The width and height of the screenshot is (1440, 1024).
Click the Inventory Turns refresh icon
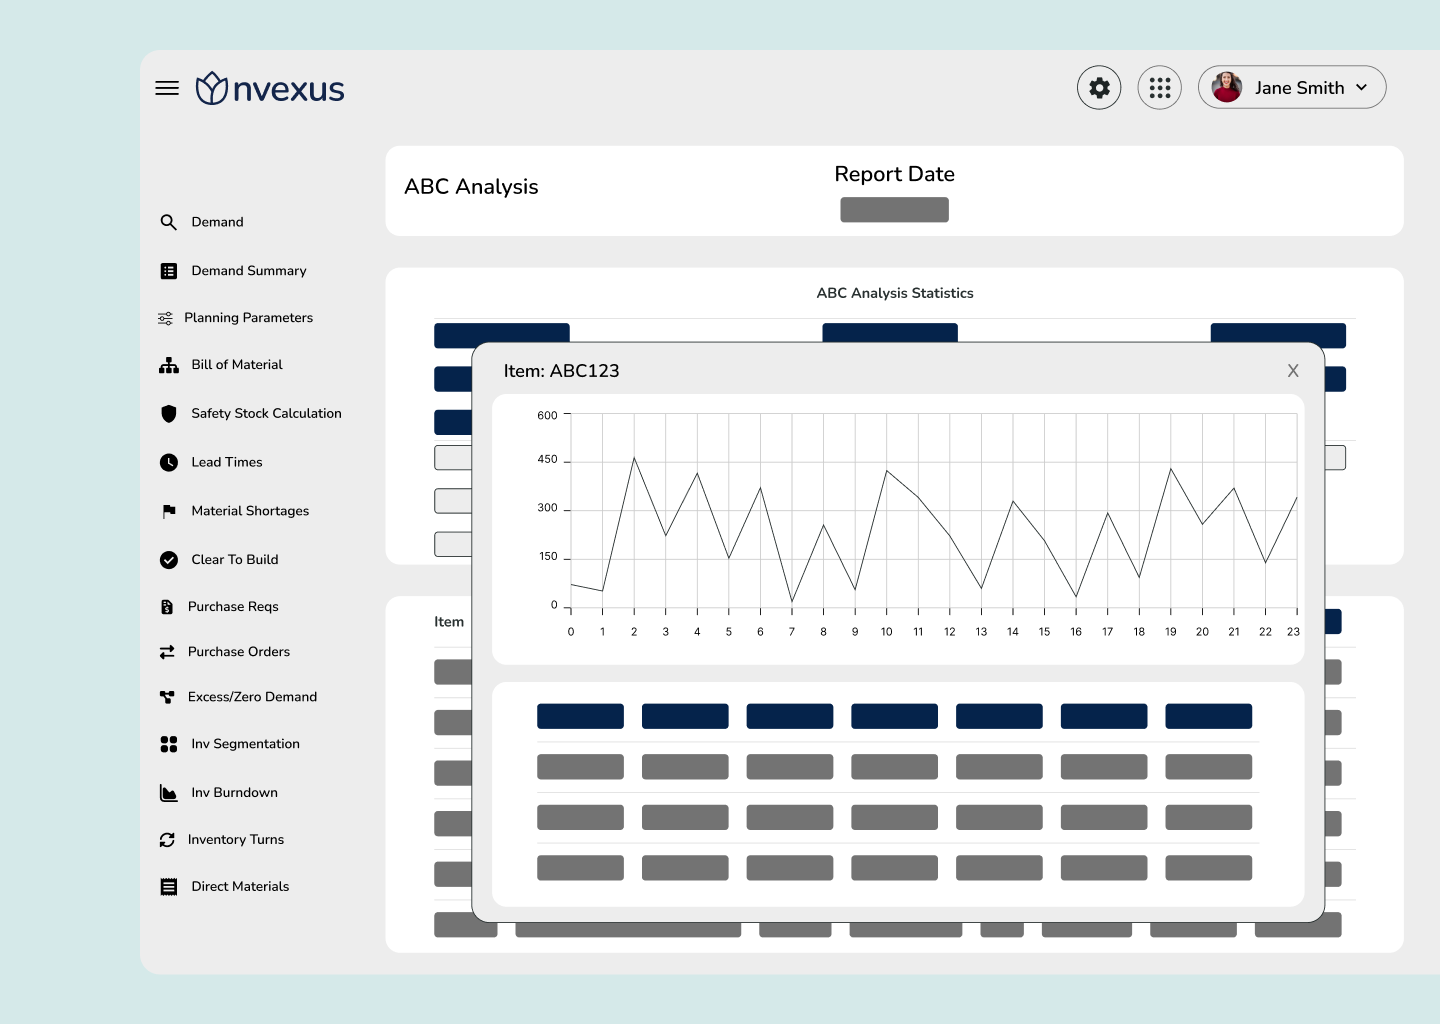[x=167, y=840]
